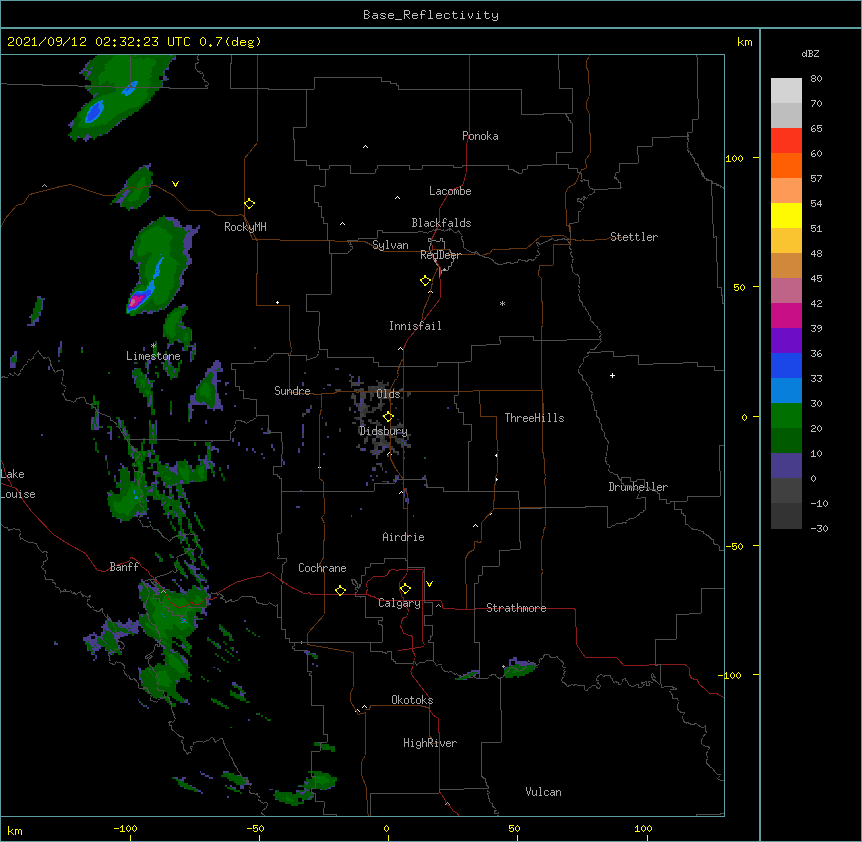Click the 50 tick on horizontal axis
The height and width of the screenshot is (842, 862).
(514, 828)
